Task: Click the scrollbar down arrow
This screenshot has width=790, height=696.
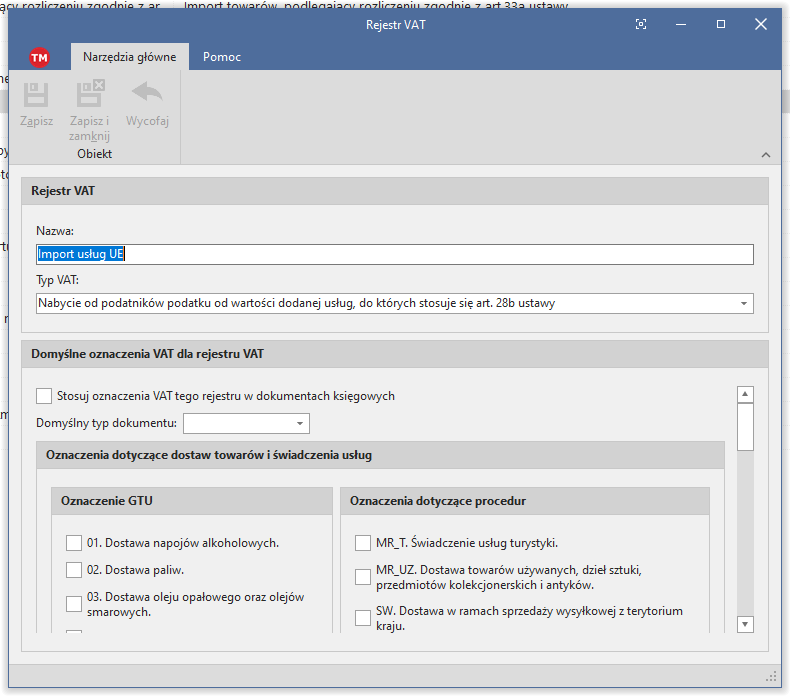Action: 744,623
